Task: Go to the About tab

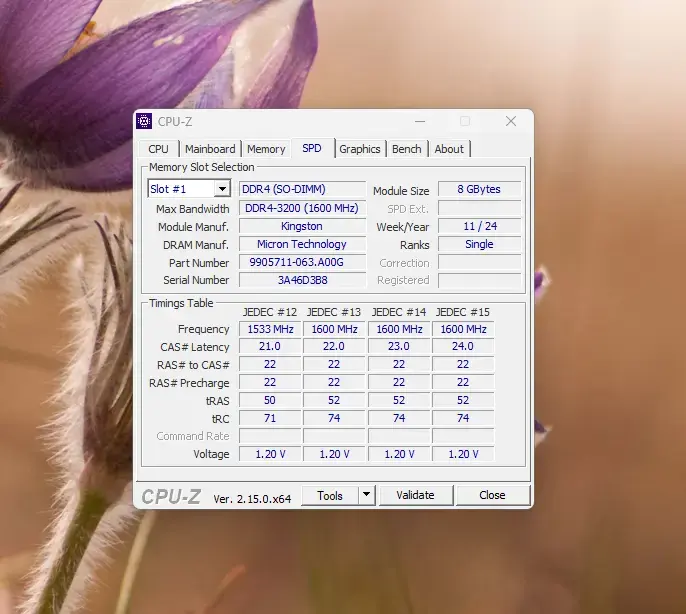Action: pos(449,149)
